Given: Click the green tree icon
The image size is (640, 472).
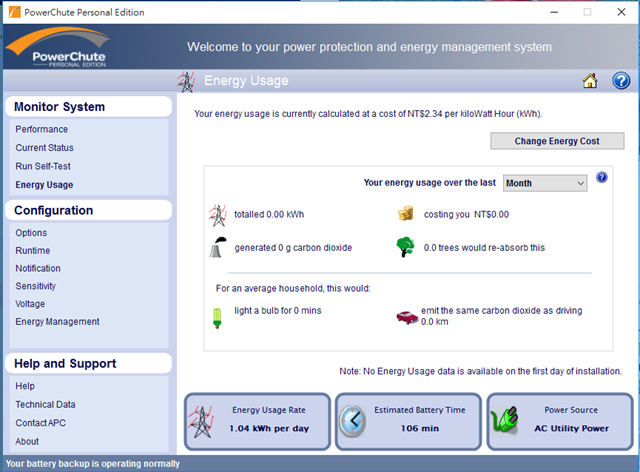Looking at the screenshot, I should (405, 247).
